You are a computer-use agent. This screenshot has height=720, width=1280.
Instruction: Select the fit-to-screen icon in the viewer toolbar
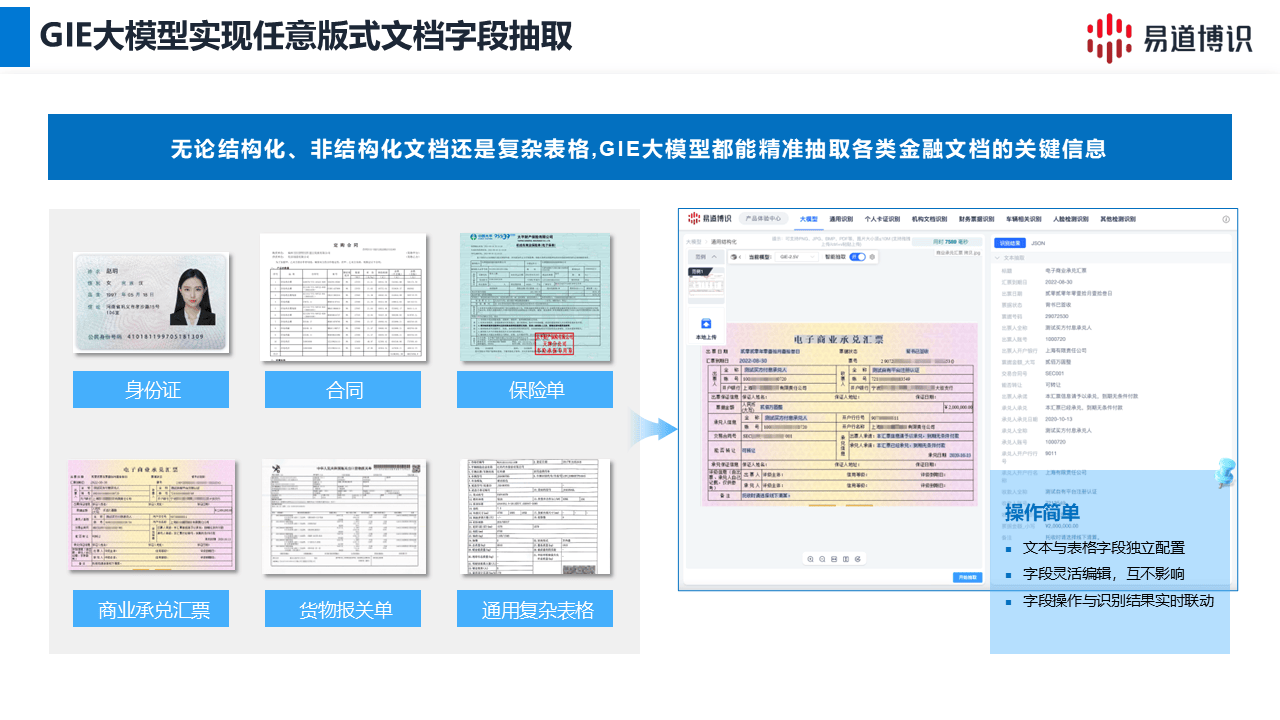pyautogui.click(x=834, y=559)
